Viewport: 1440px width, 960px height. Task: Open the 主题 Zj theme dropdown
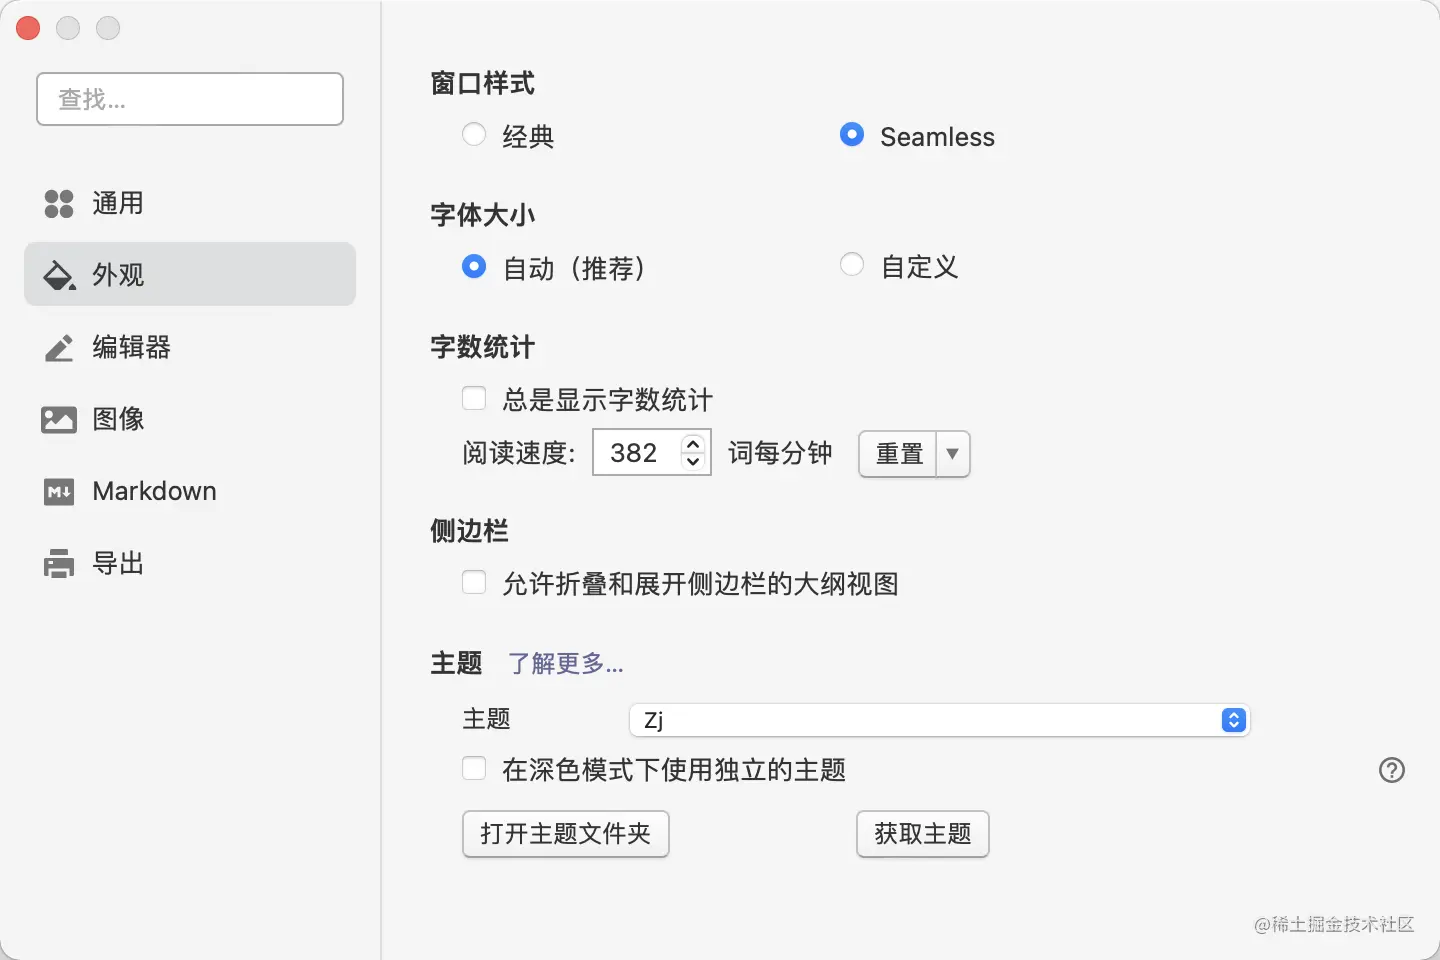pos(939,720)
